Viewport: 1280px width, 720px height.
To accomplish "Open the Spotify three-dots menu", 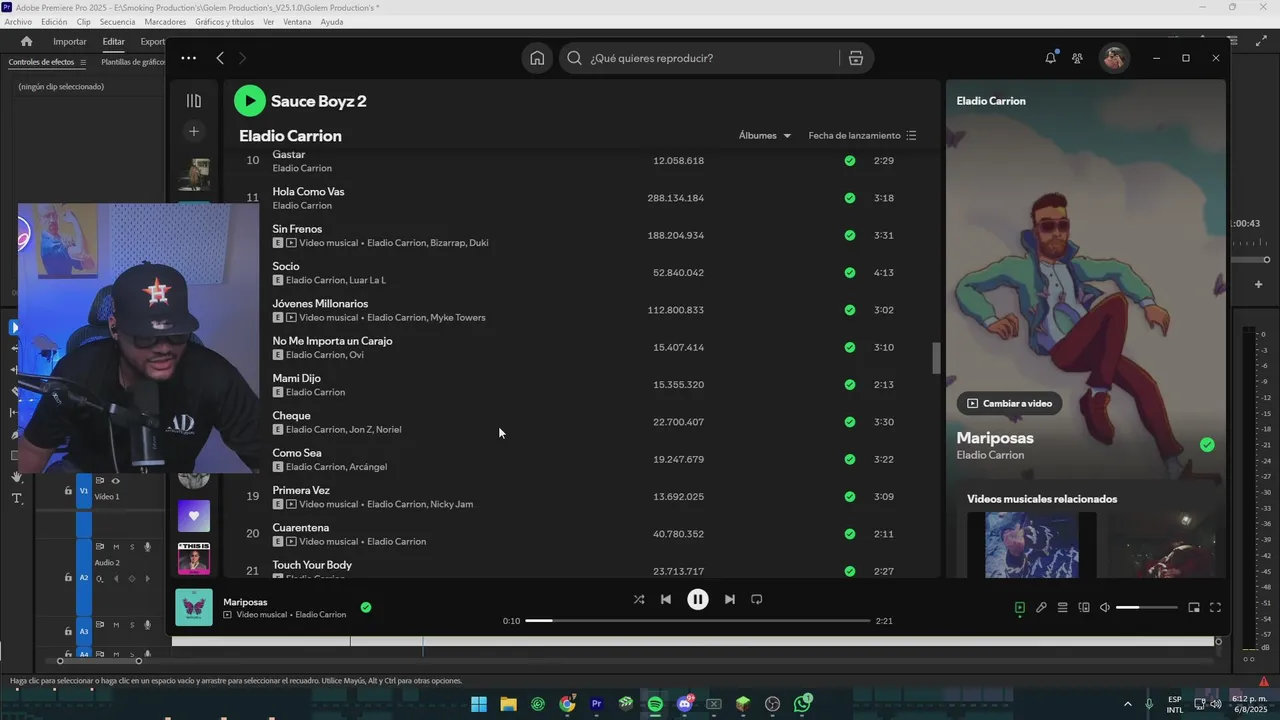I will coord(188,58).
